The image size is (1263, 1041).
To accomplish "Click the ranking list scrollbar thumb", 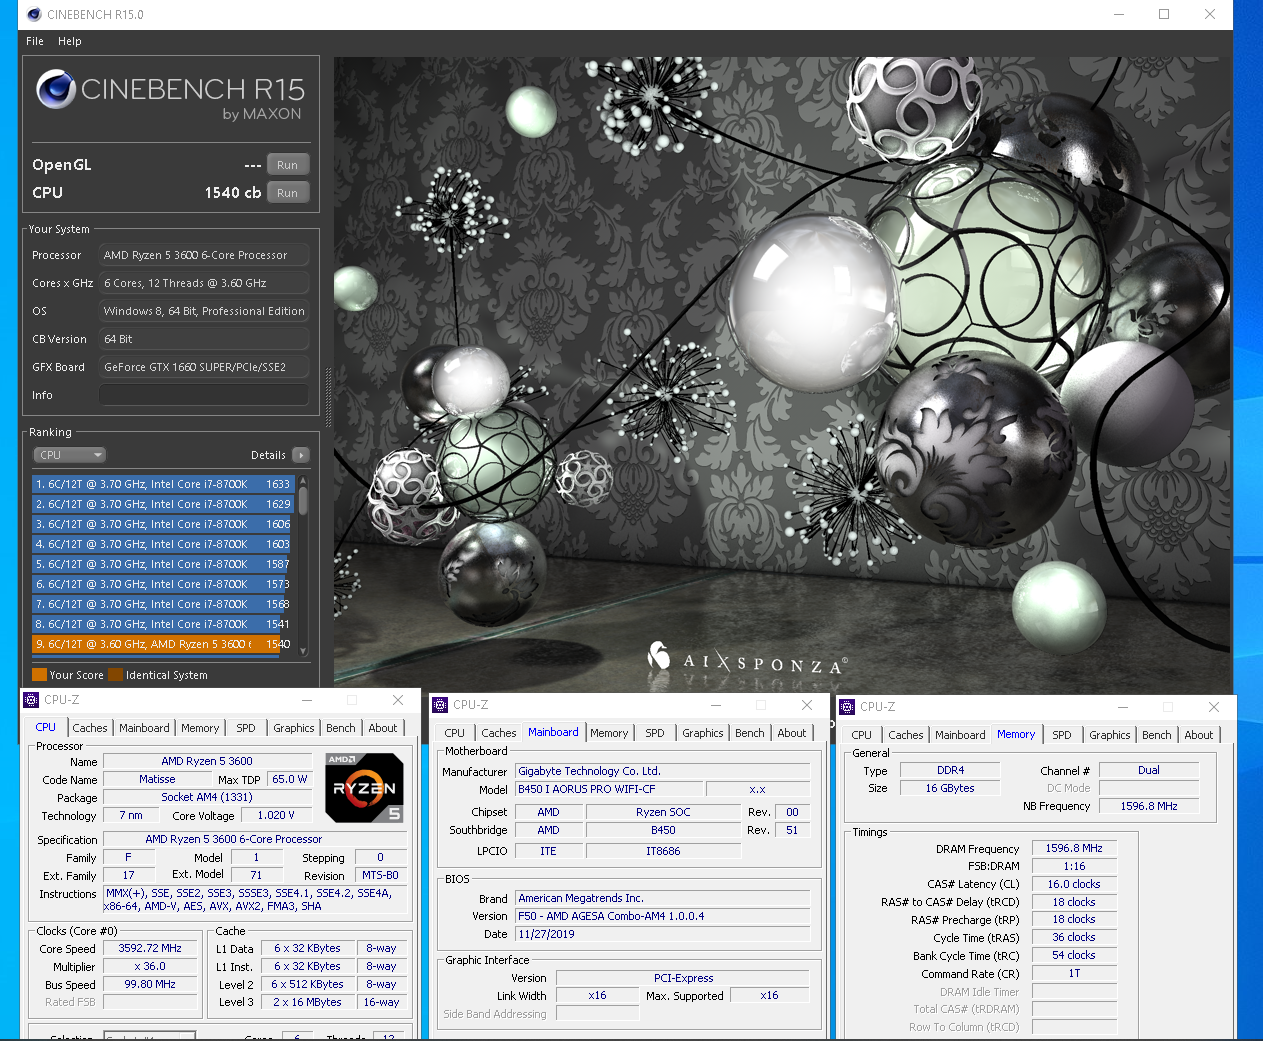I will (x=303, y=501).
